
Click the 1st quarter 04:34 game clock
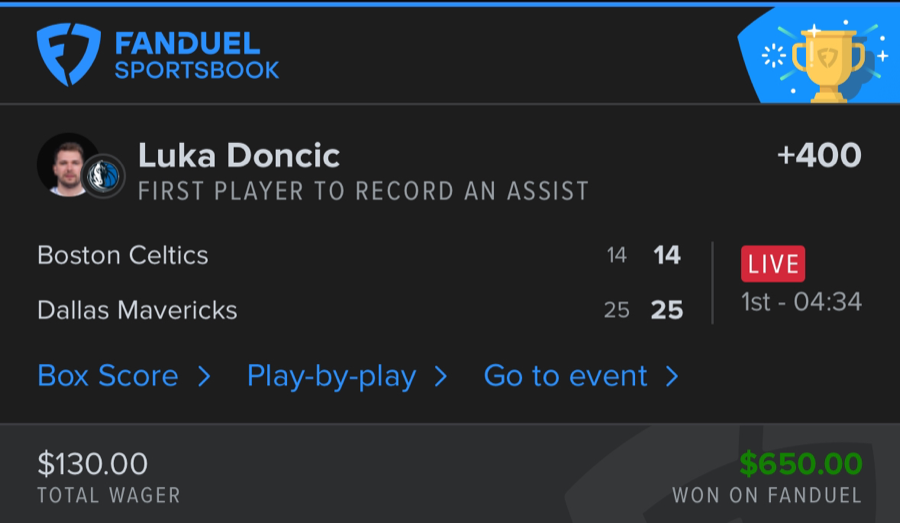[x=801, y=302]
